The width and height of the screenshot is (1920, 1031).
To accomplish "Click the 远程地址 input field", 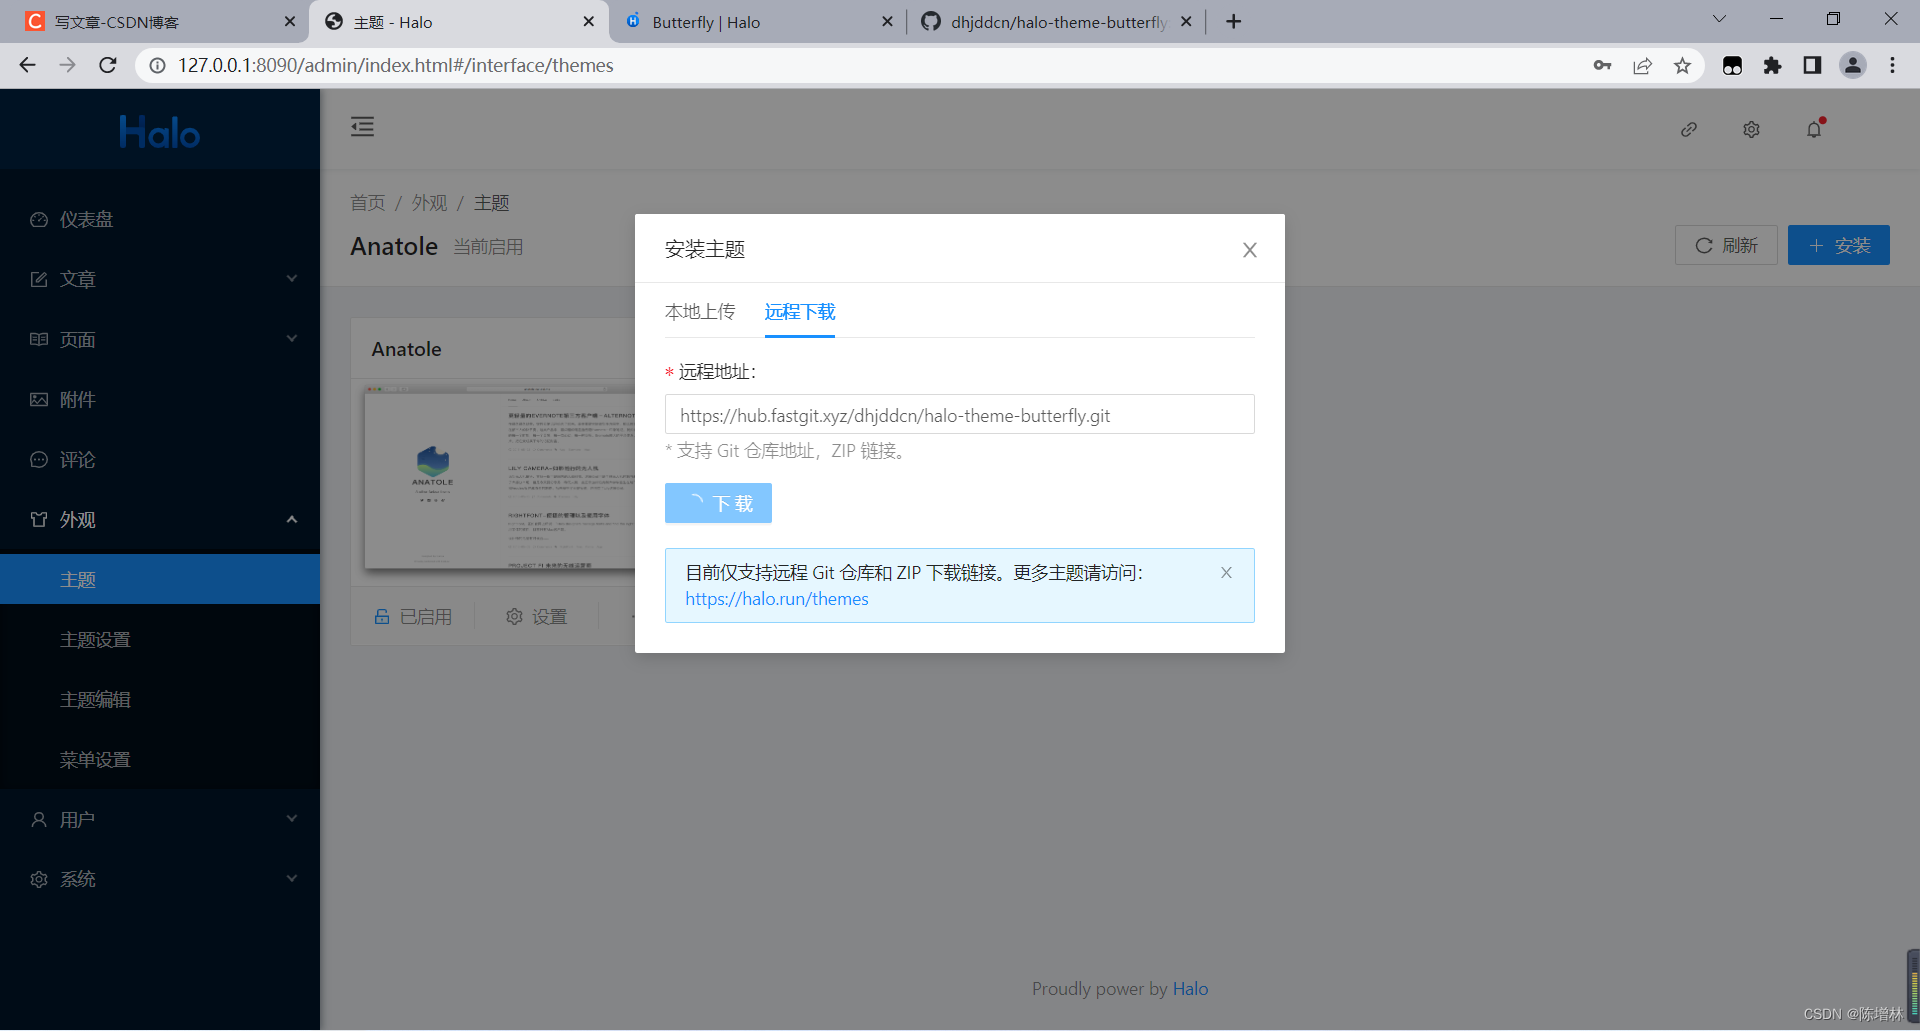I will coord(959,414).
